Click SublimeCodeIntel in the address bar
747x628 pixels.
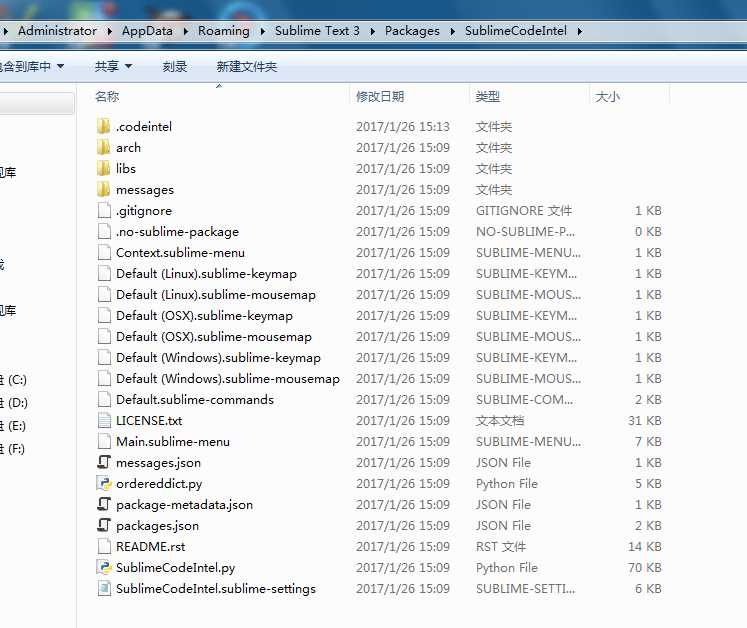(x=516, y=31)
